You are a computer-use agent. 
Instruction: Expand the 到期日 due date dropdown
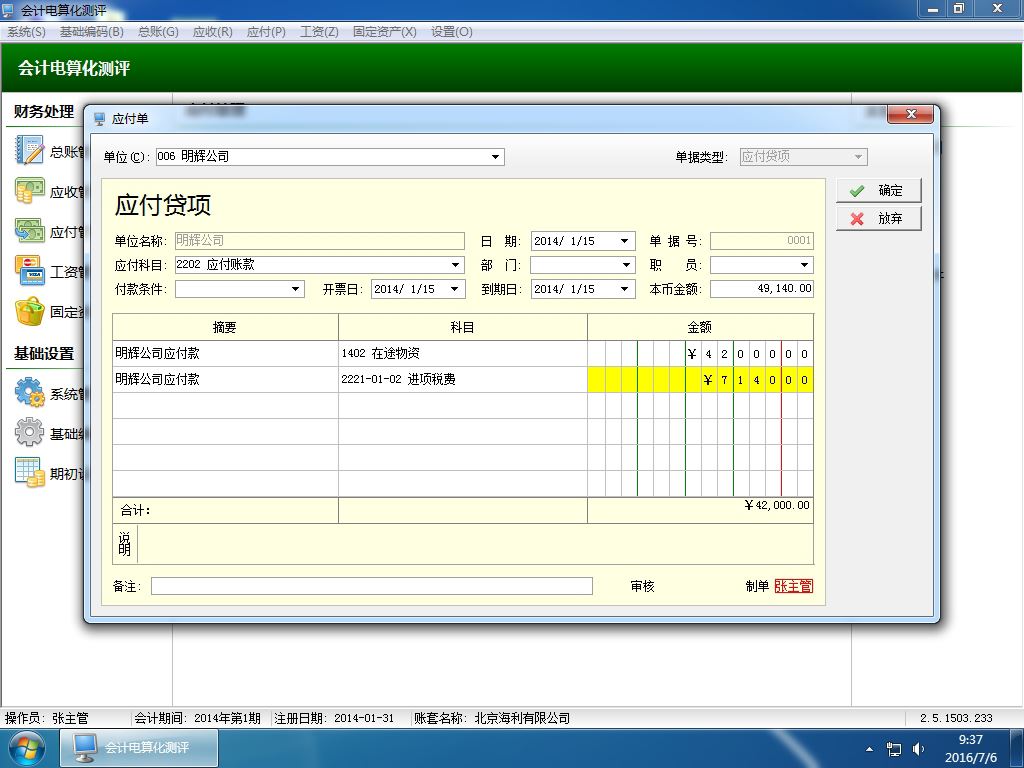click(624, 289)
